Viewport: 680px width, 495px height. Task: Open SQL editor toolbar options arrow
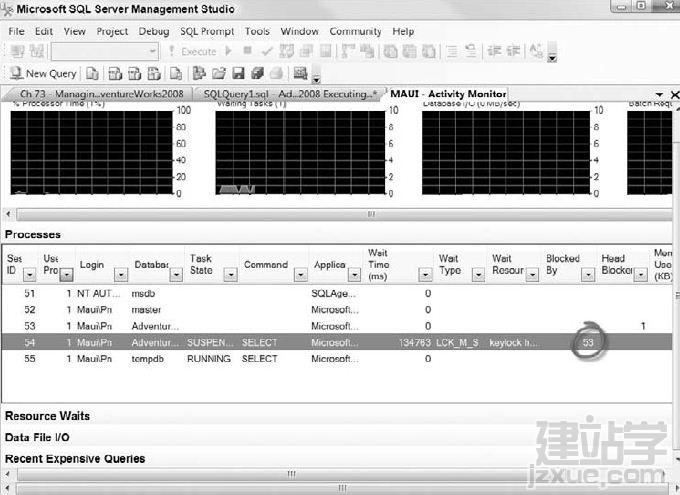(x=552, y=58)
